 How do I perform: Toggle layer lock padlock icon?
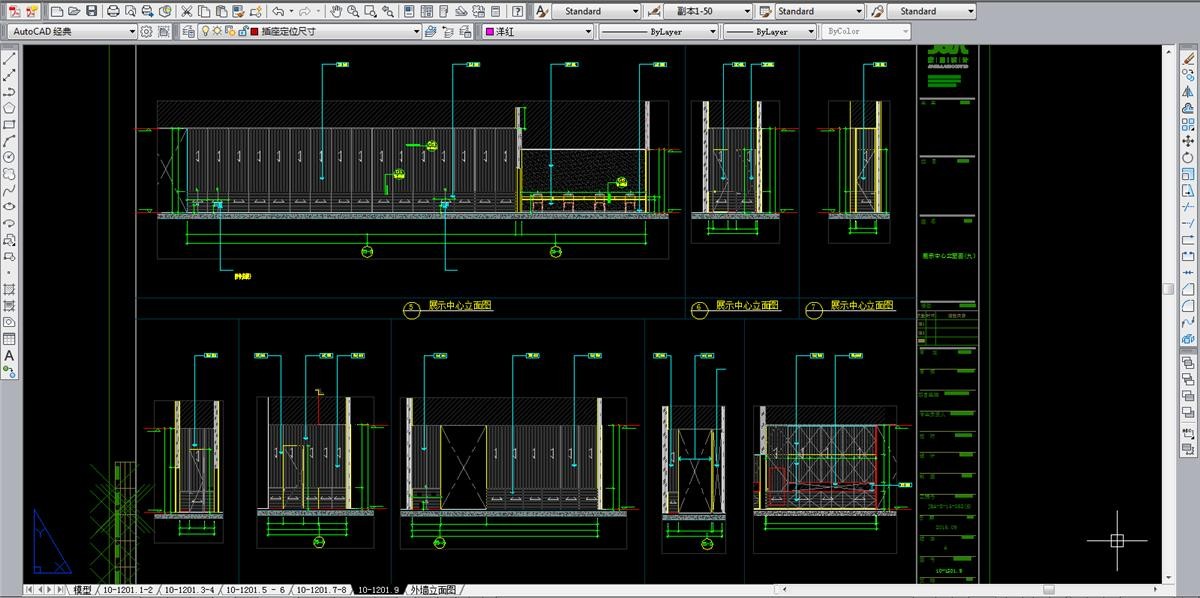click(x=241, y=31)
